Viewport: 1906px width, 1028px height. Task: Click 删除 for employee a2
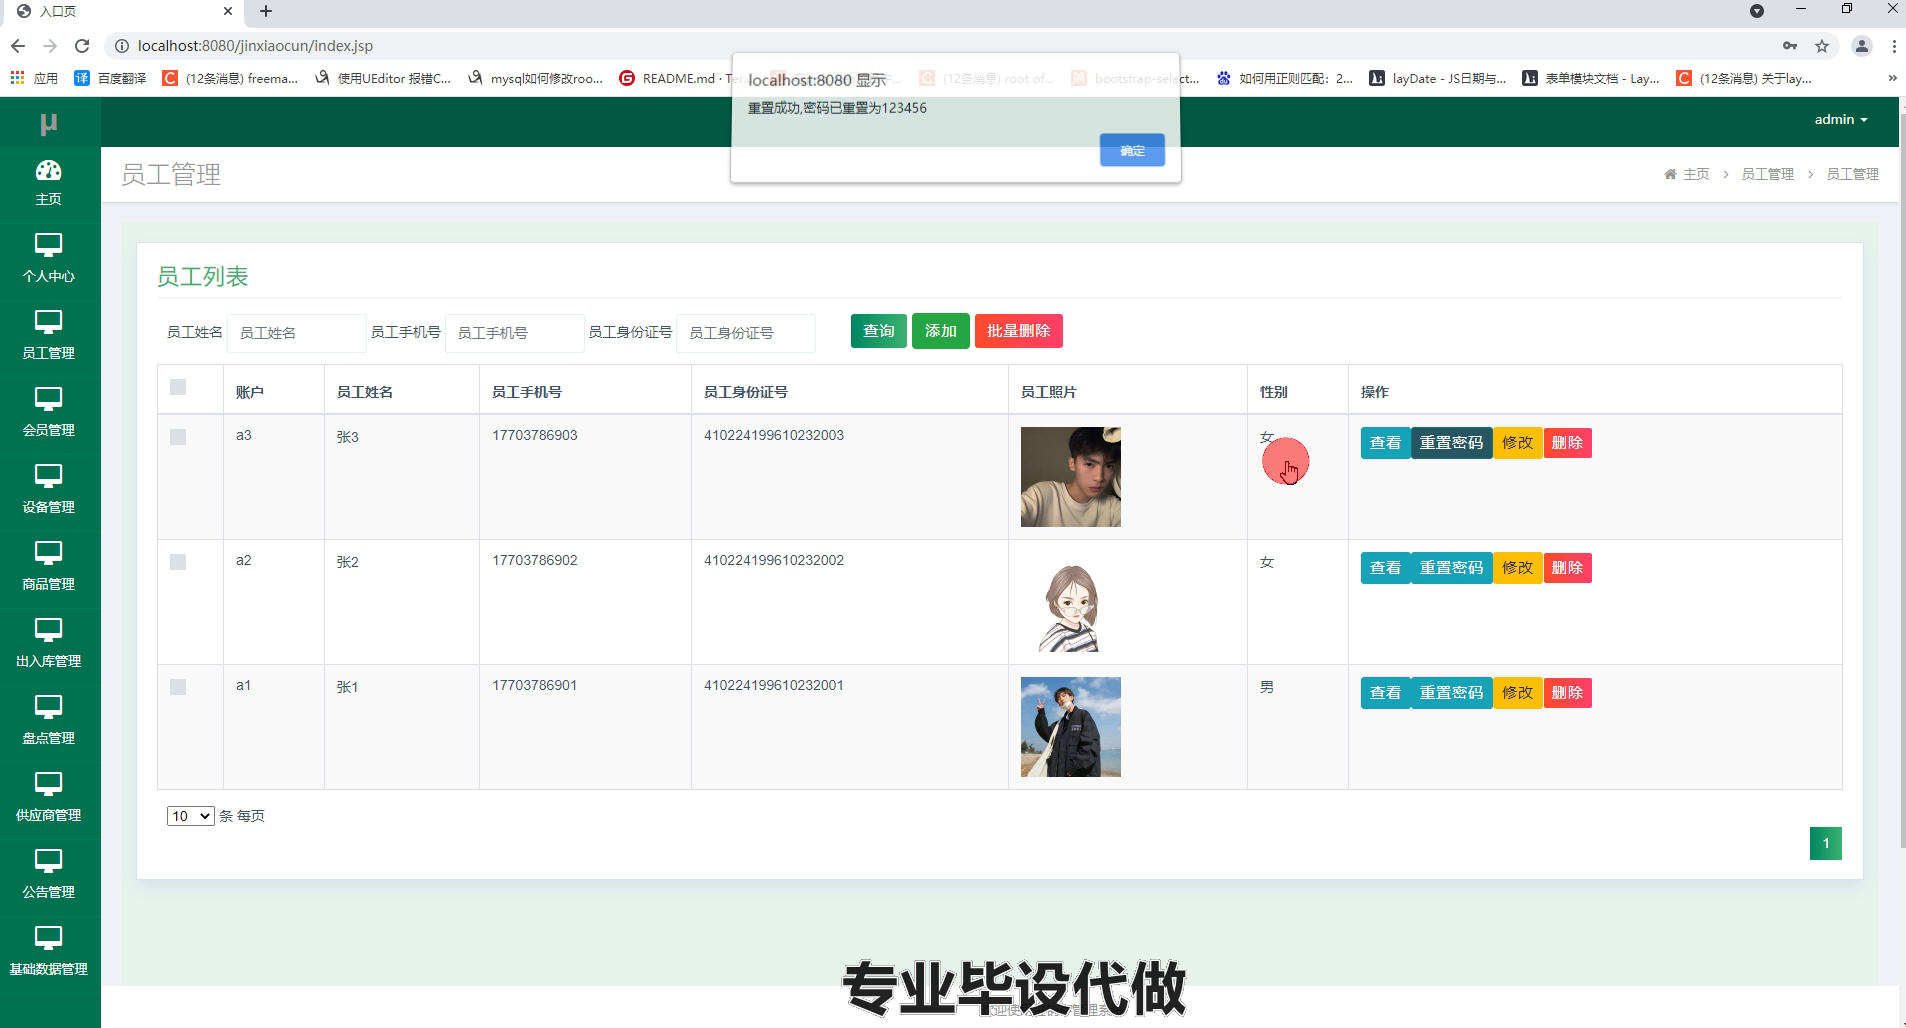[1567, 568]
